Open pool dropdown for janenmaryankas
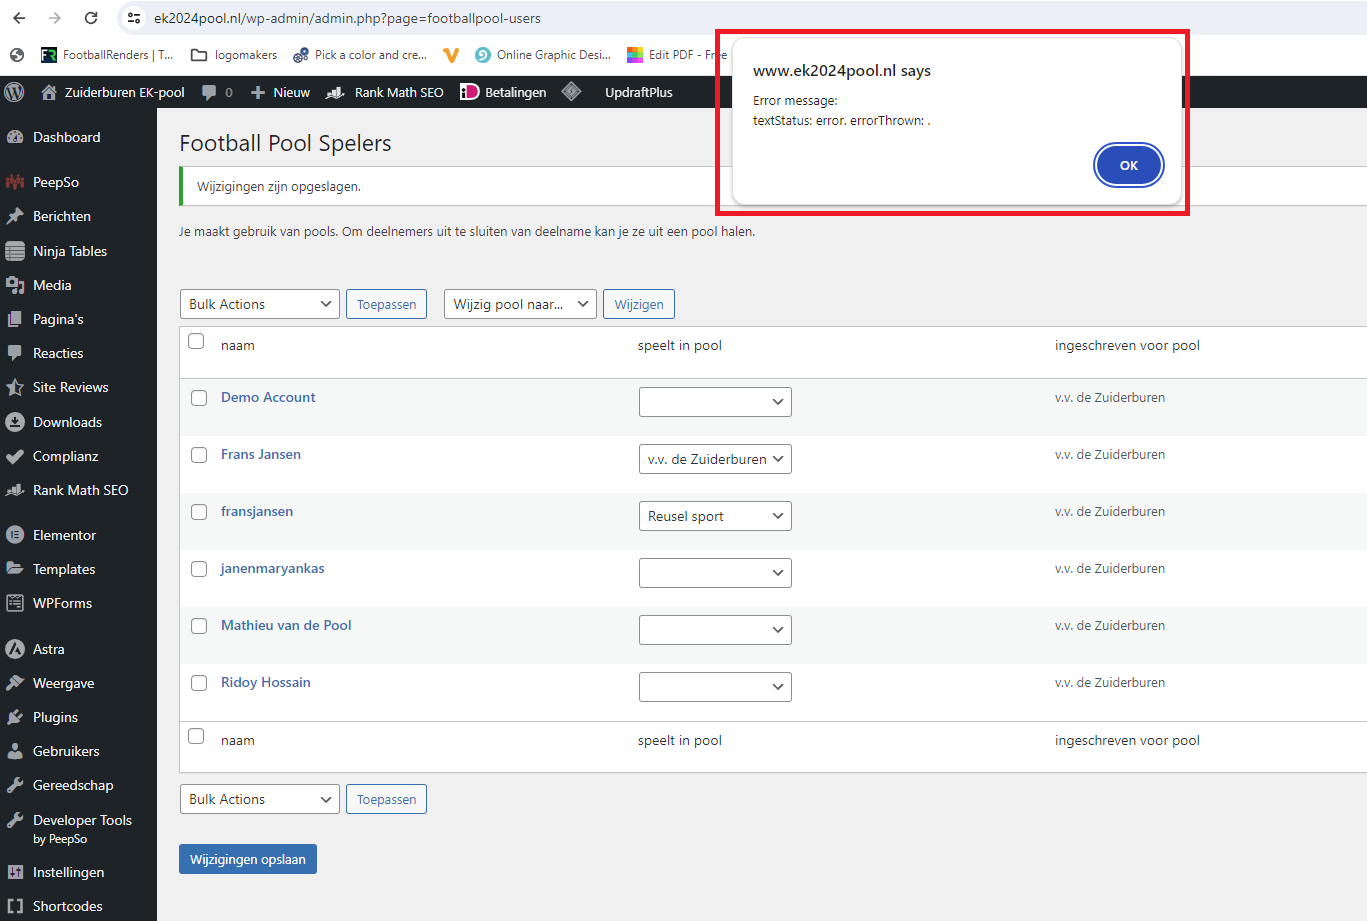1367x921 pixels. point(715,573)
